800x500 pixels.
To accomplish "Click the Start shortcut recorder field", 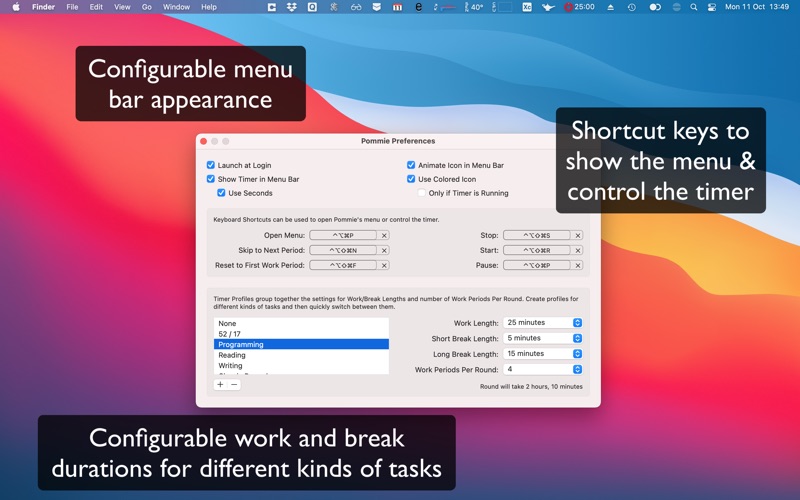I will tap(537, 250).
